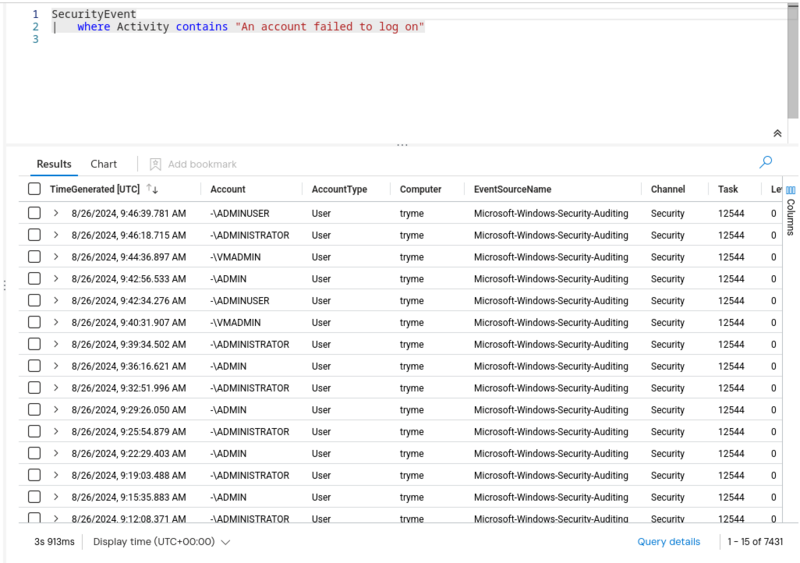
Task: Click 'tryme' in the 9:36:16.621 row
Action: tap(411, 366)
